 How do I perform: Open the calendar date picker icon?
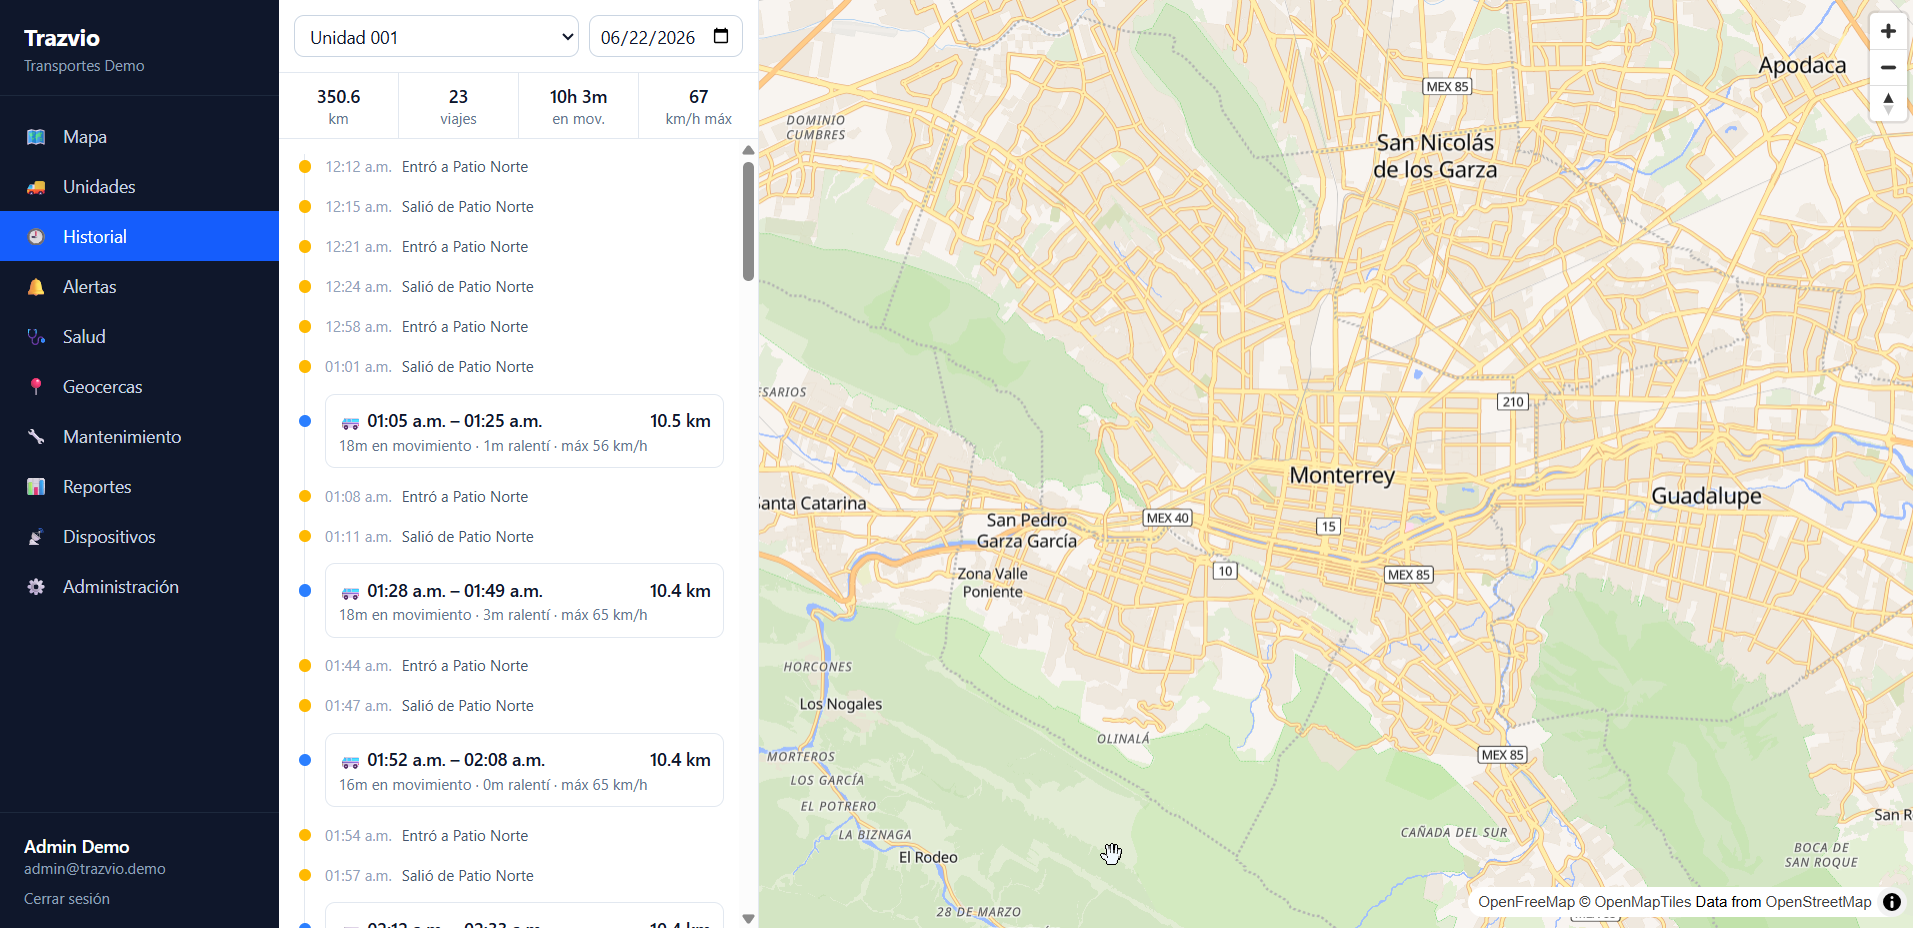[x=721, y=37]
